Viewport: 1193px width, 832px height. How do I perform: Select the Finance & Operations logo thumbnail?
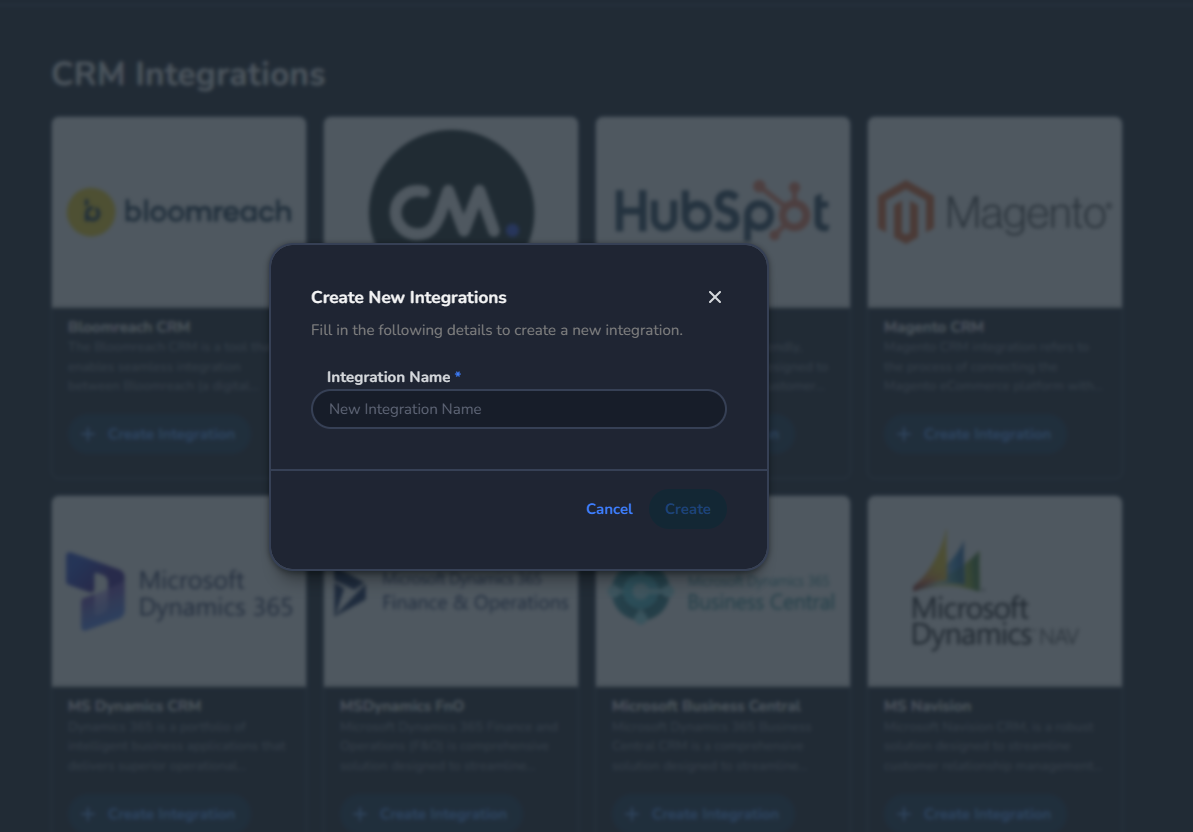point(450,628)
